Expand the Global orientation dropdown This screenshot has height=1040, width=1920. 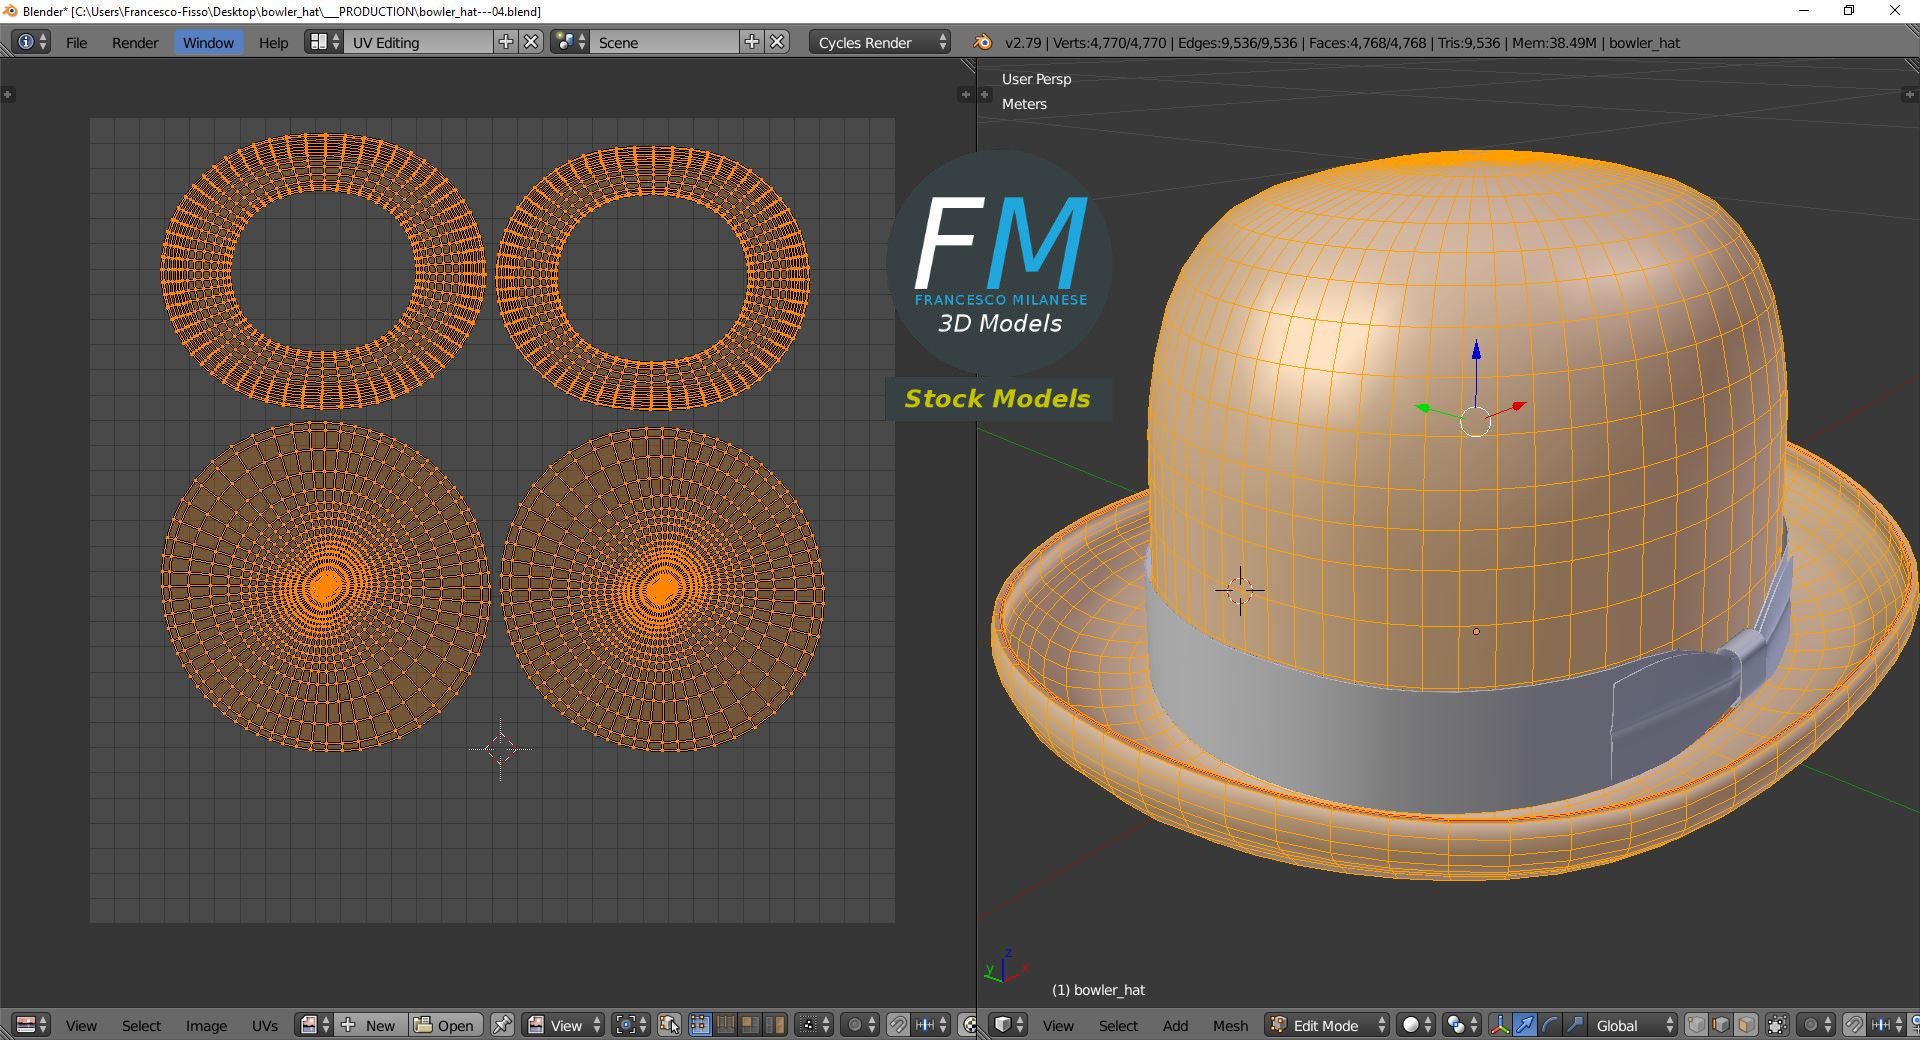click(x=1632, y=1025)
